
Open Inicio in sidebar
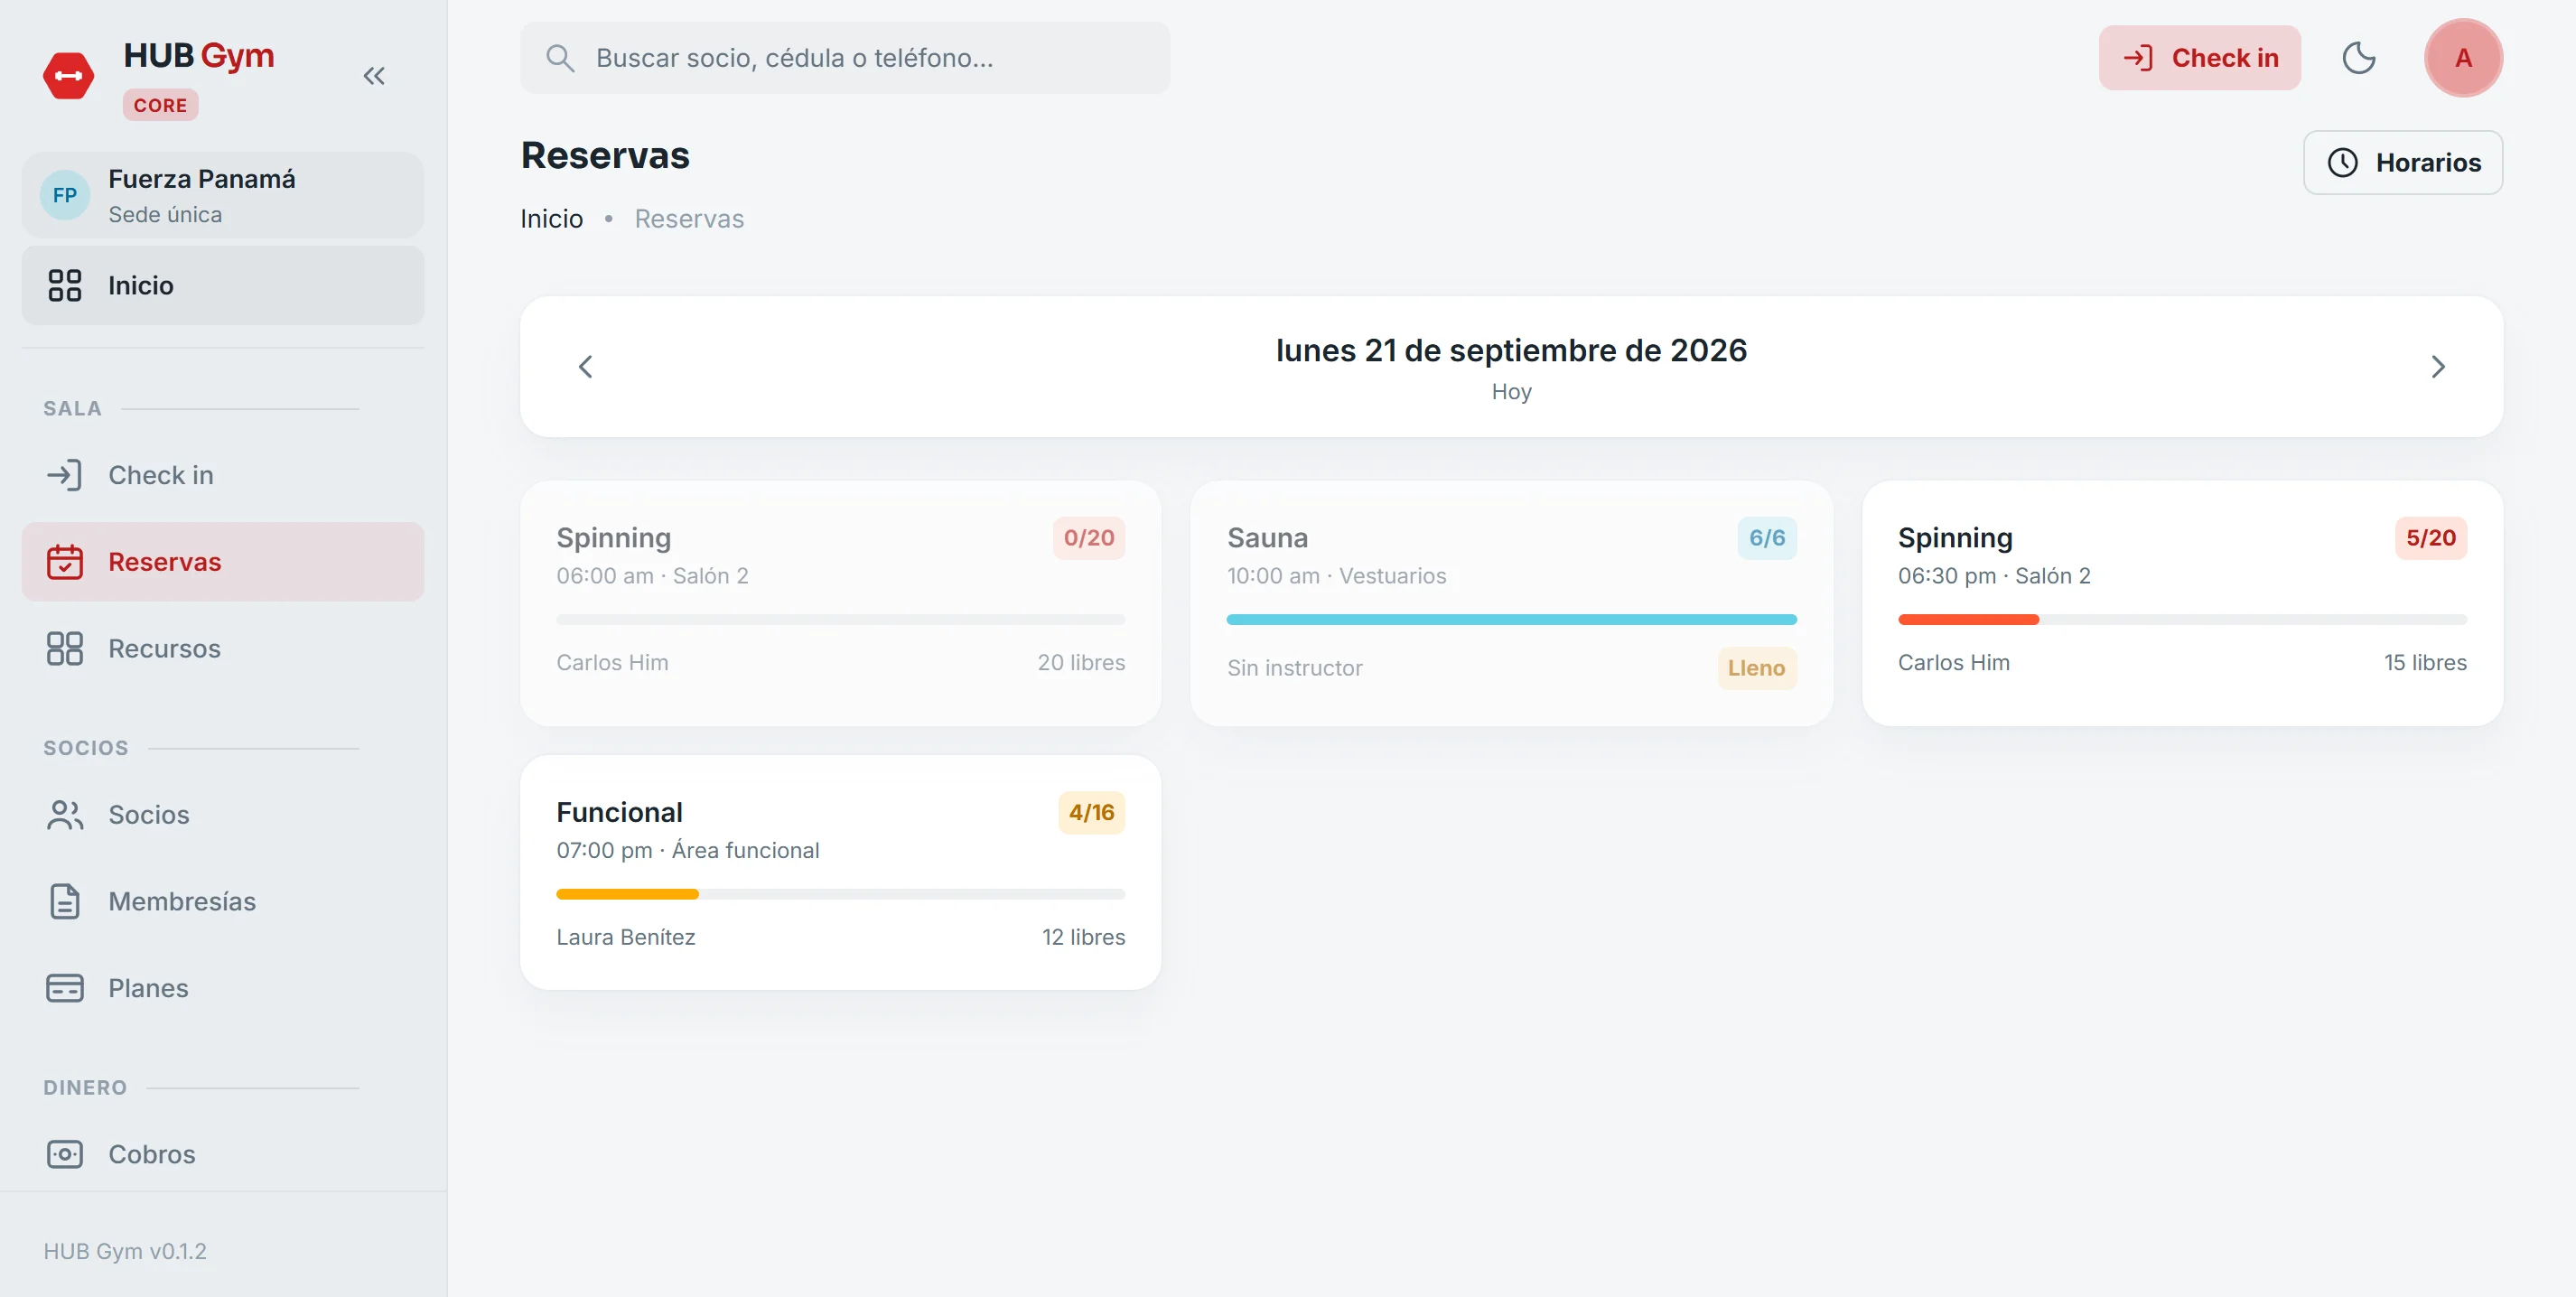pos(223,286)
